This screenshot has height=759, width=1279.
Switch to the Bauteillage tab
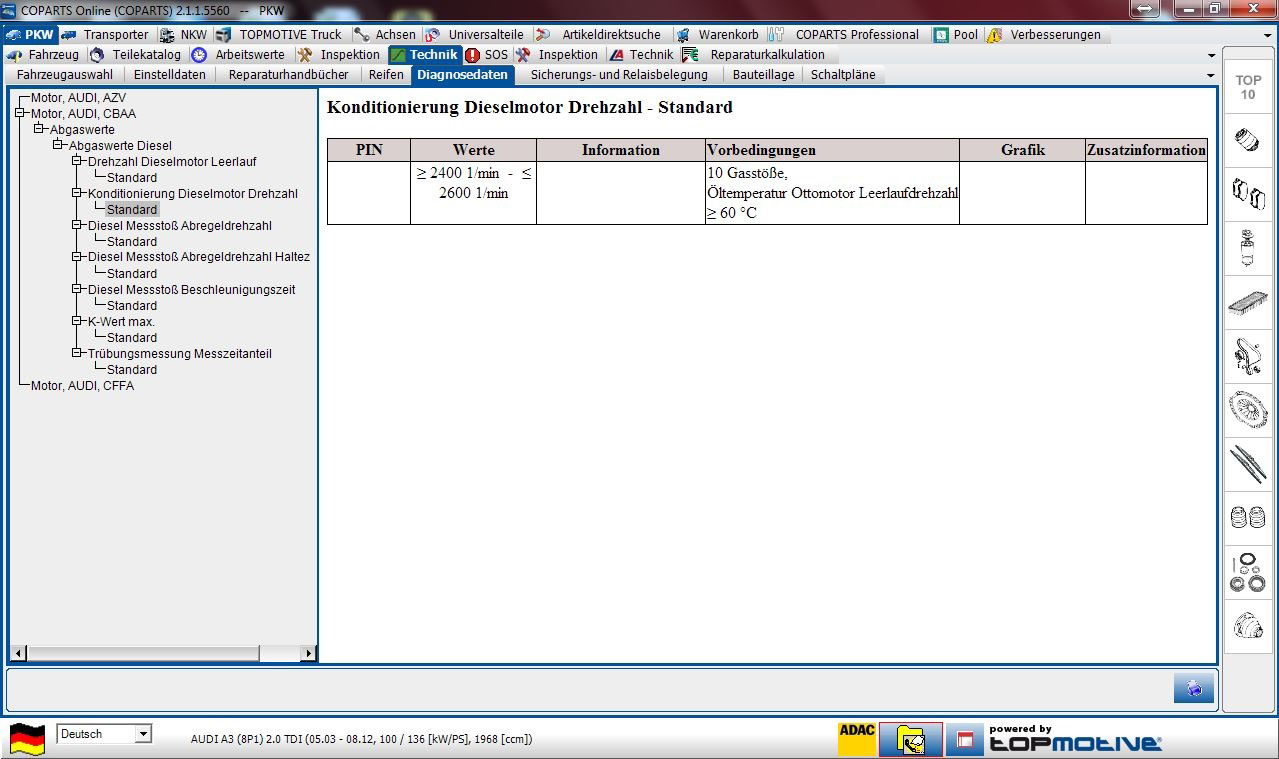coord(763,75)
